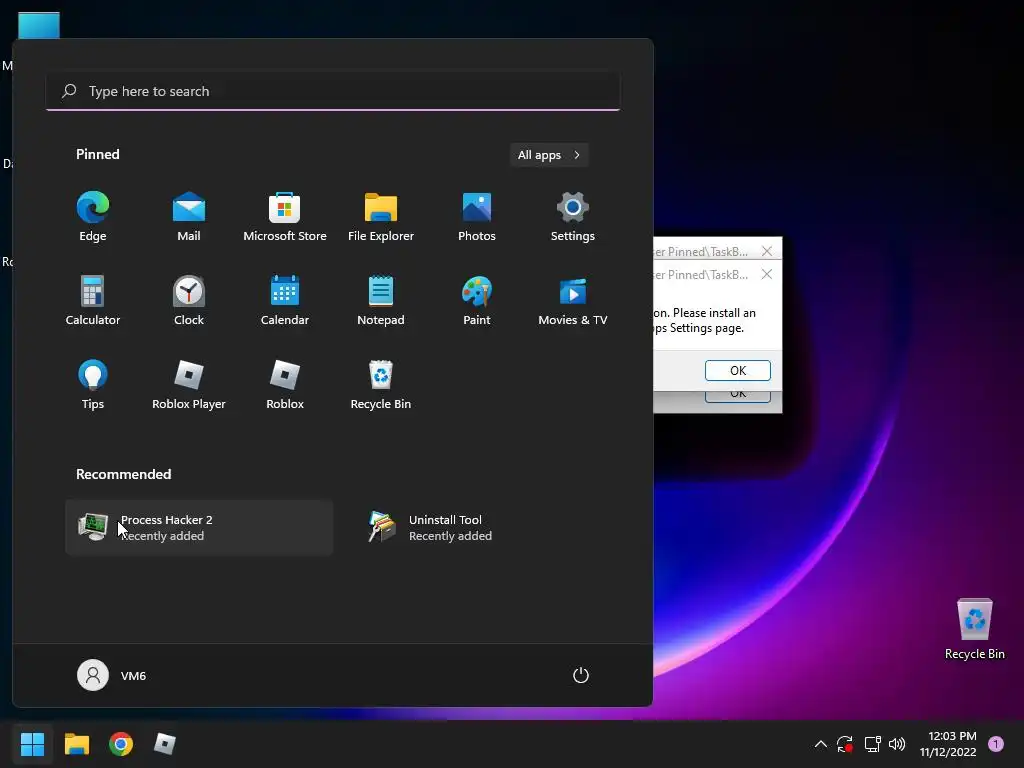Screen dimensions: 1024x768
Task: Open the Clock app
Action: pos(189,300)
